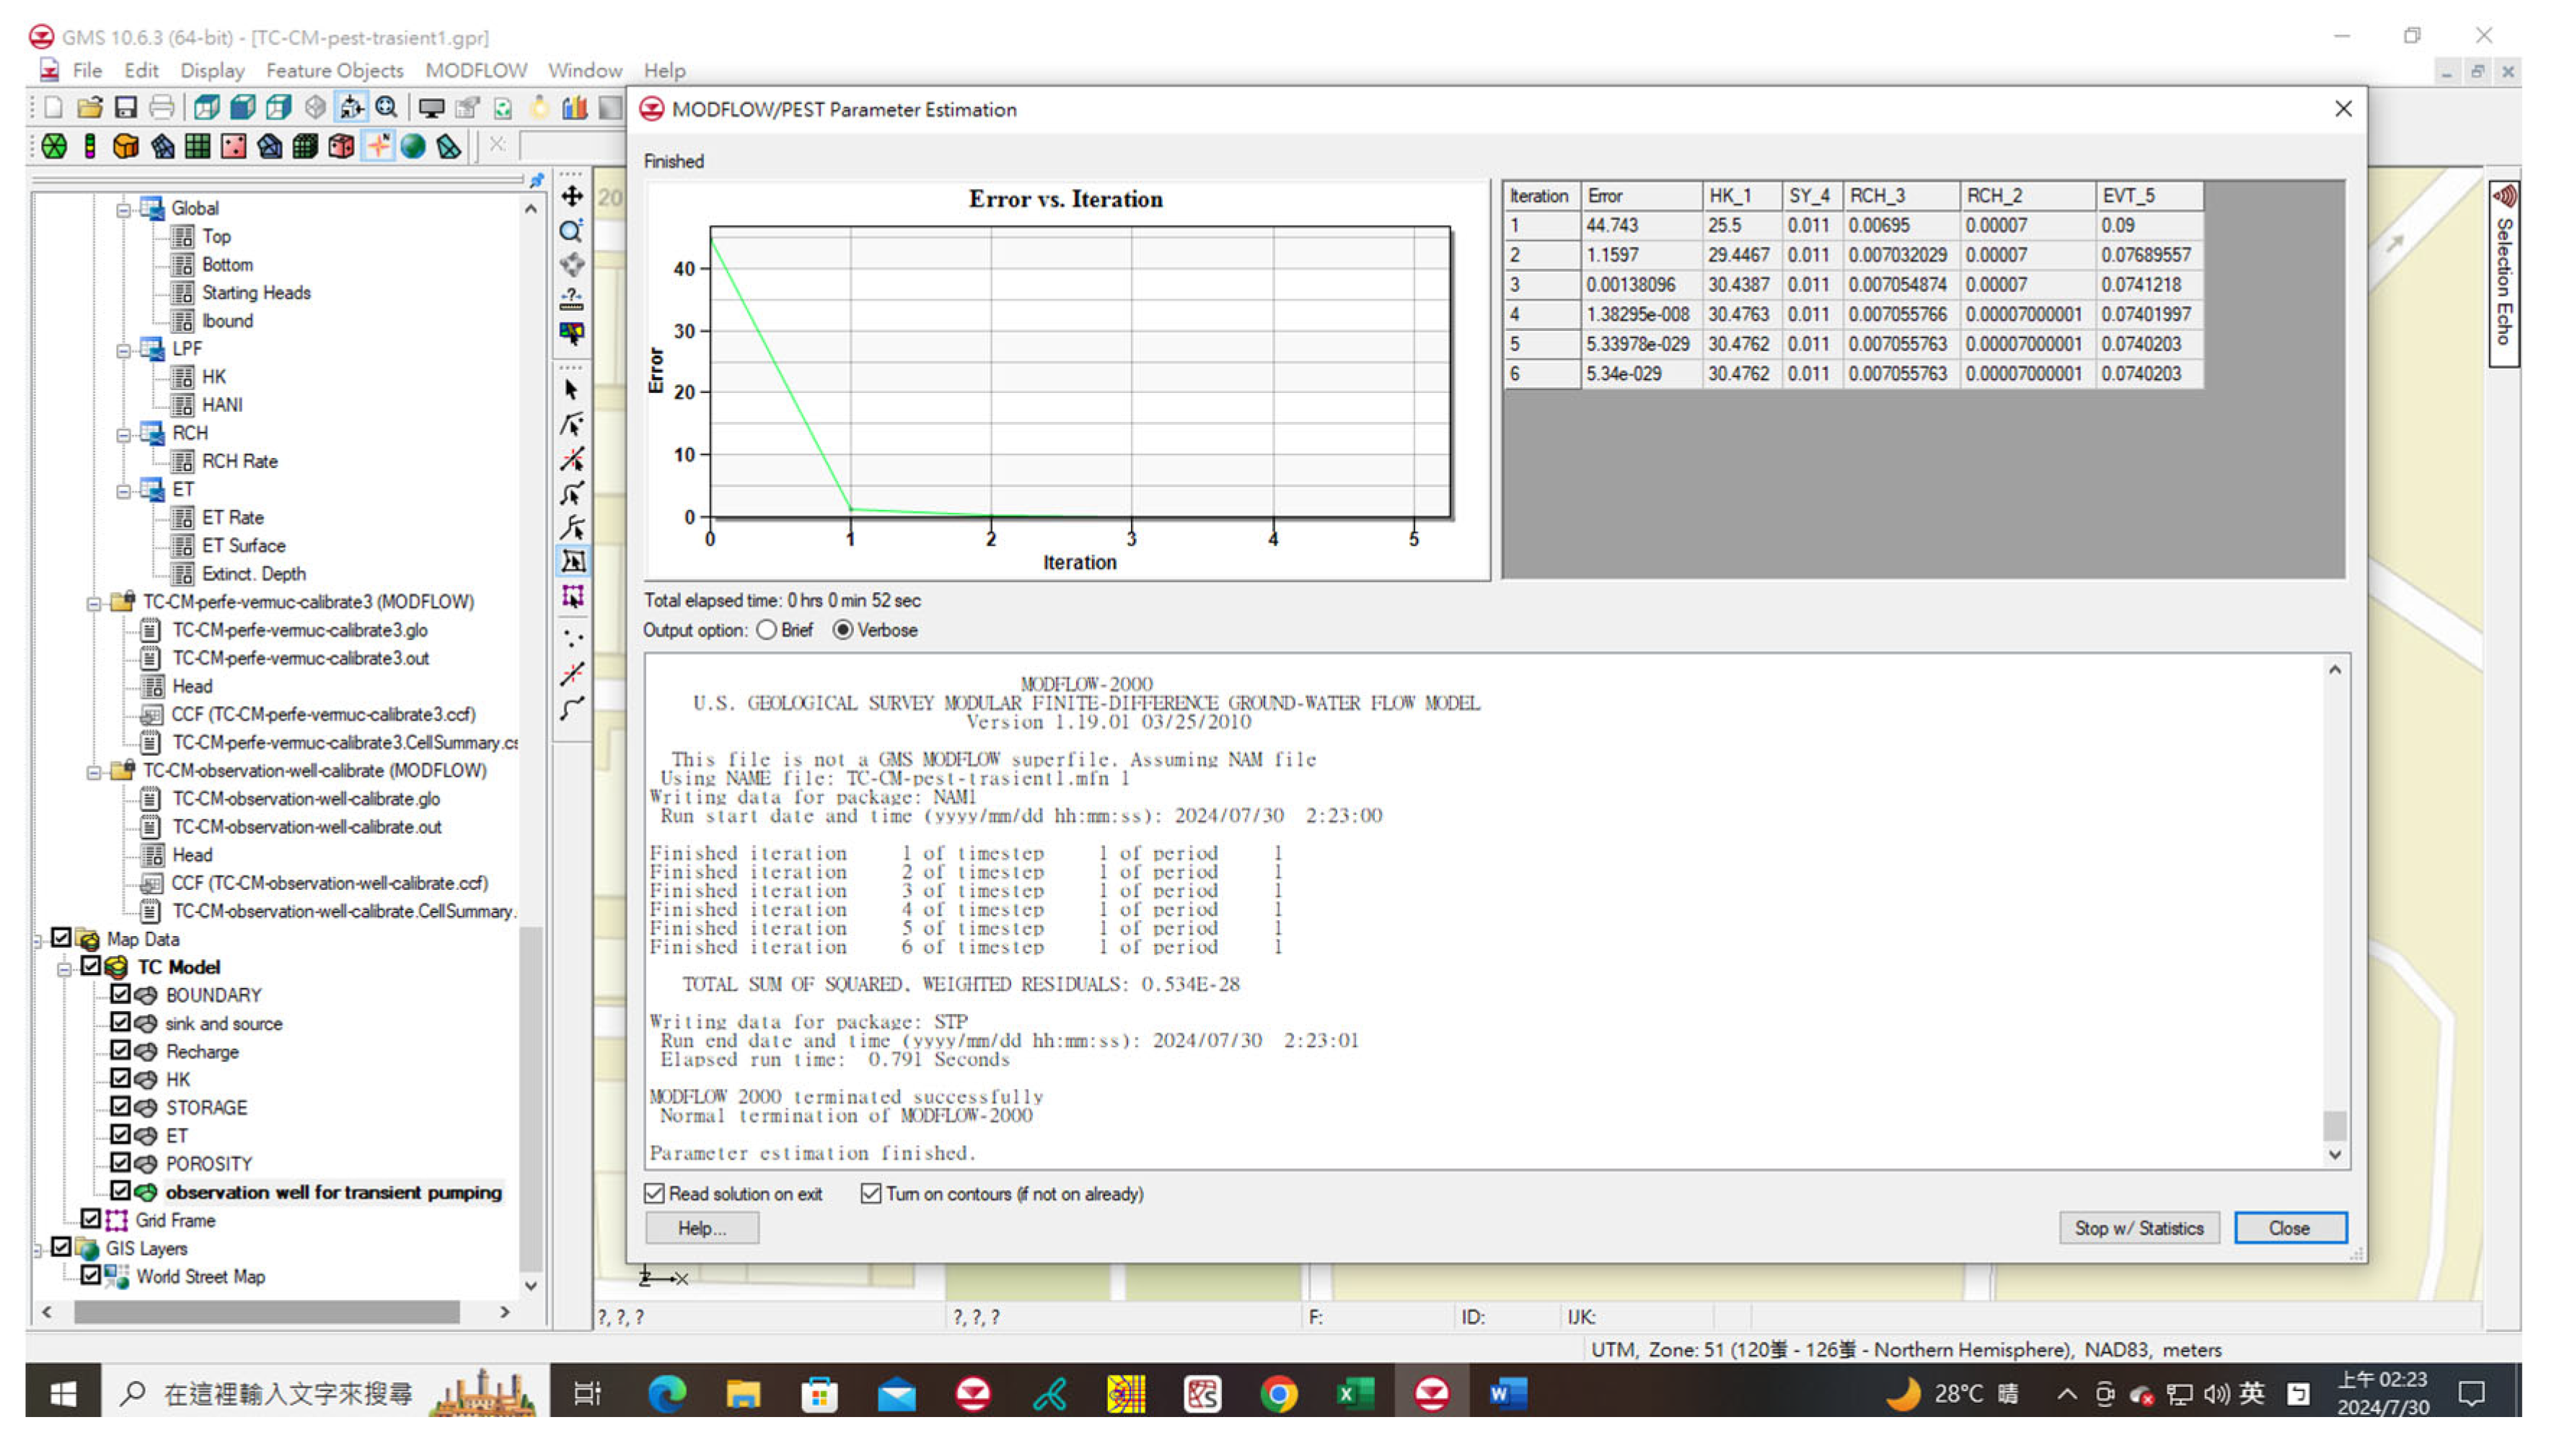Switch to the 3D Grid module
The width and height of the screenshot is (2554, 1456).
pyautogui.click(x=305, y=147)
